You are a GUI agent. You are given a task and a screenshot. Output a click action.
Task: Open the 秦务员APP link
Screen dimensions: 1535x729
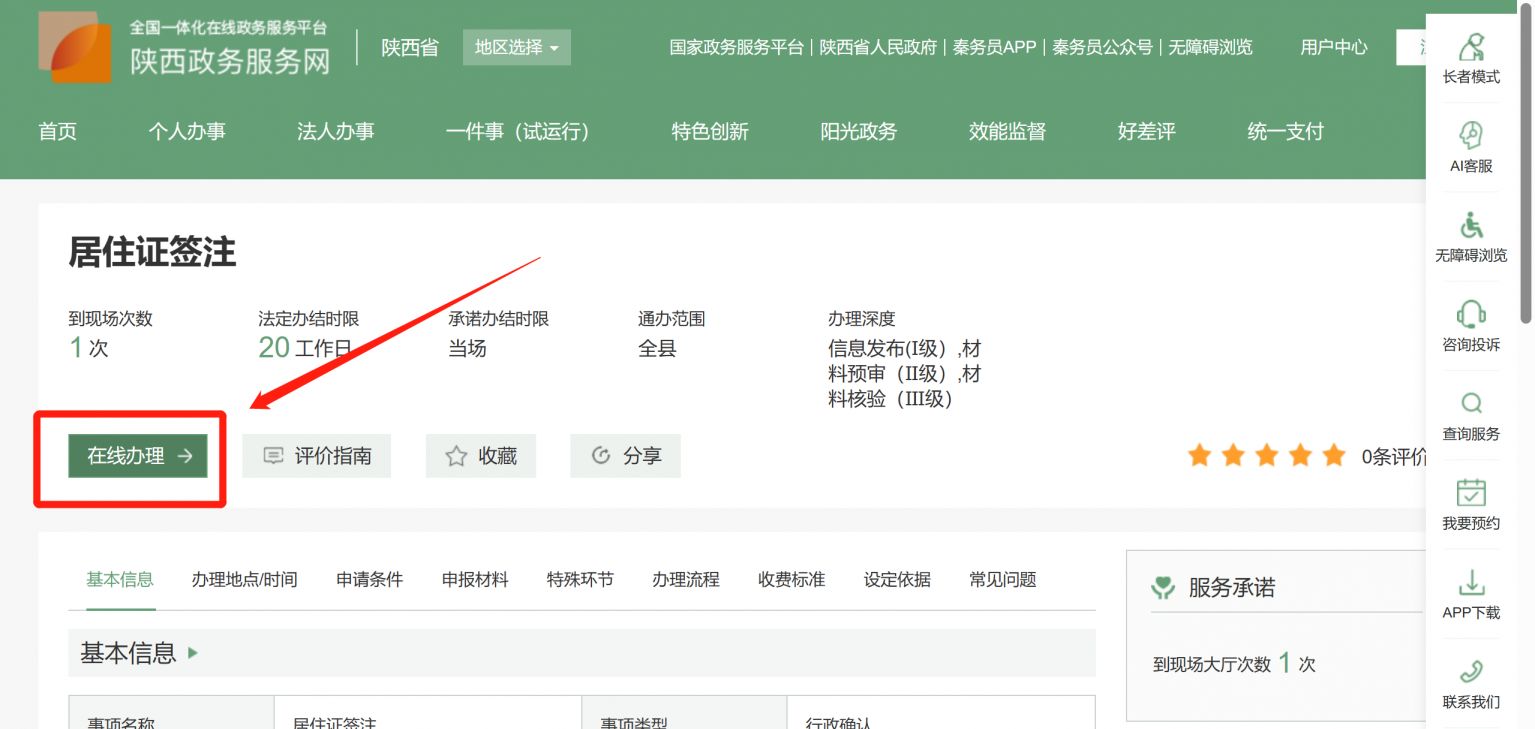coord(994,47)
